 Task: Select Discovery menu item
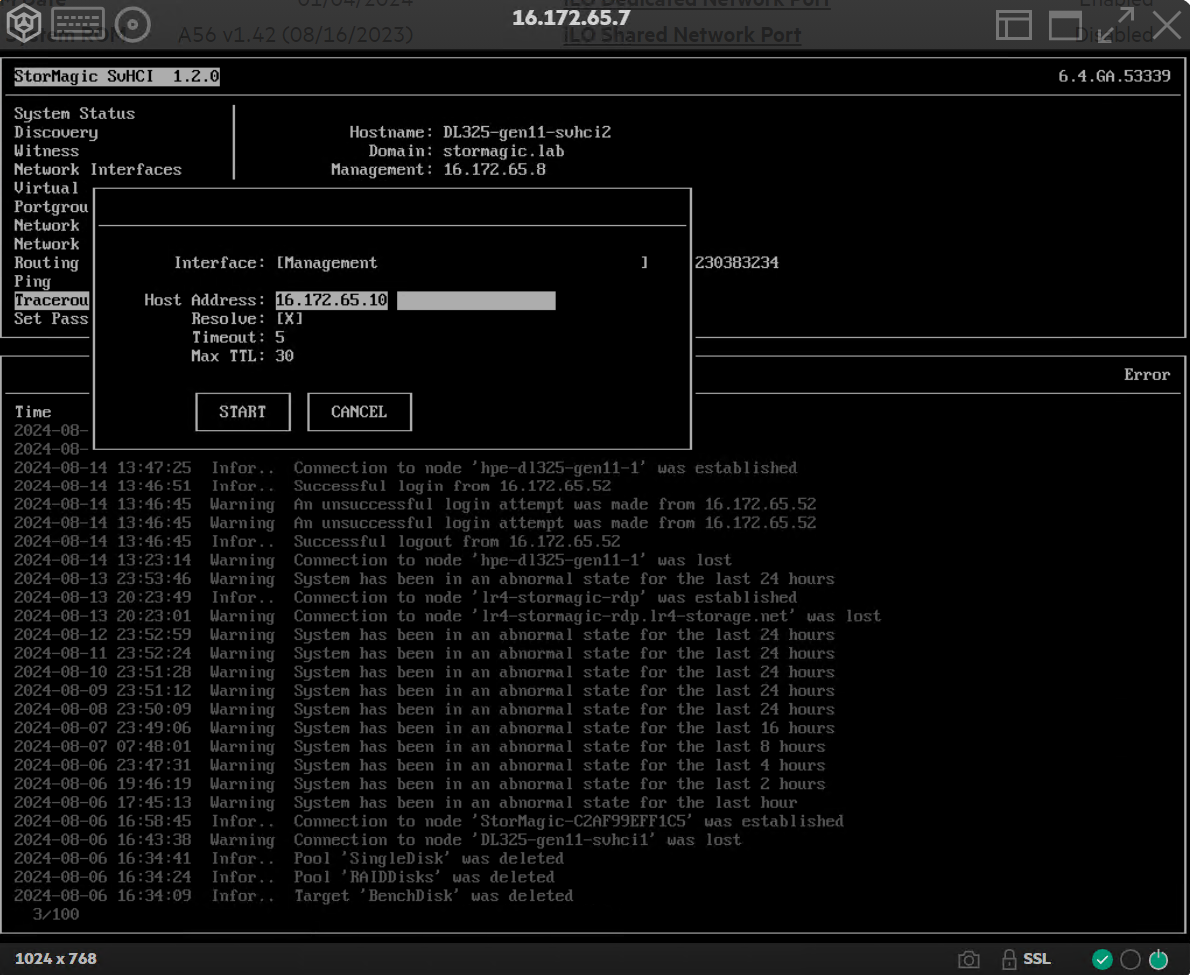coord(55,132)
